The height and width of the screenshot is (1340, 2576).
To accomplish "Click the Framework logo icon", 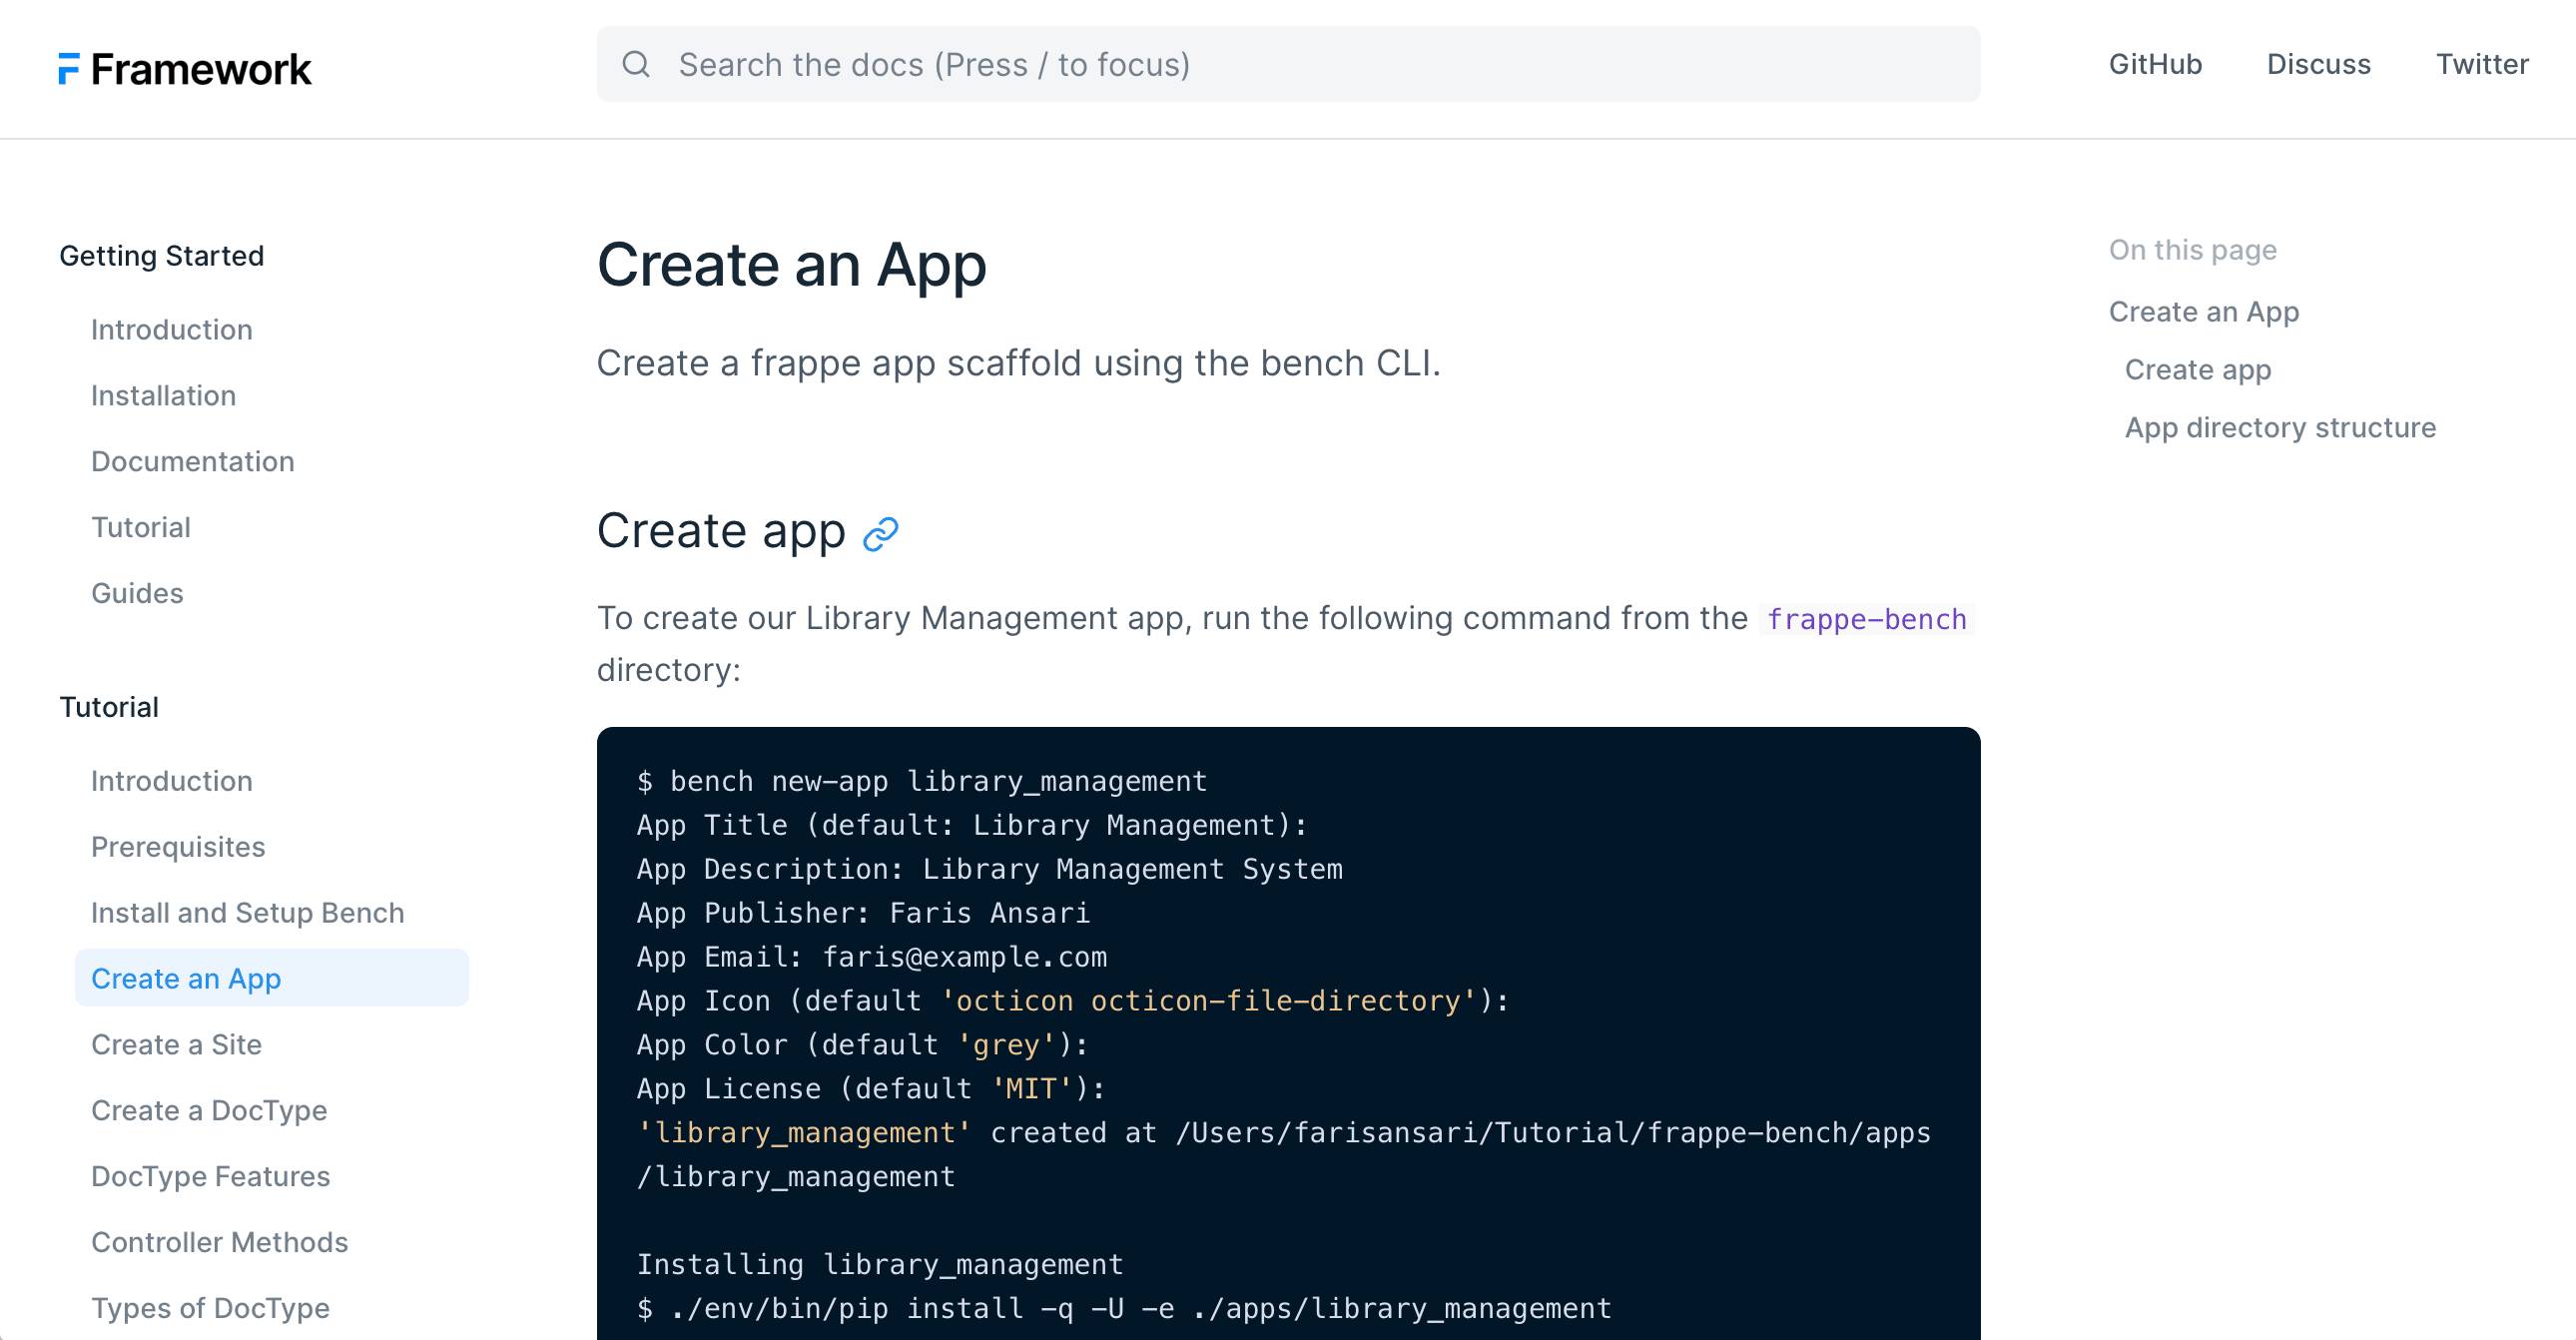I will click(x=69, y=69).
